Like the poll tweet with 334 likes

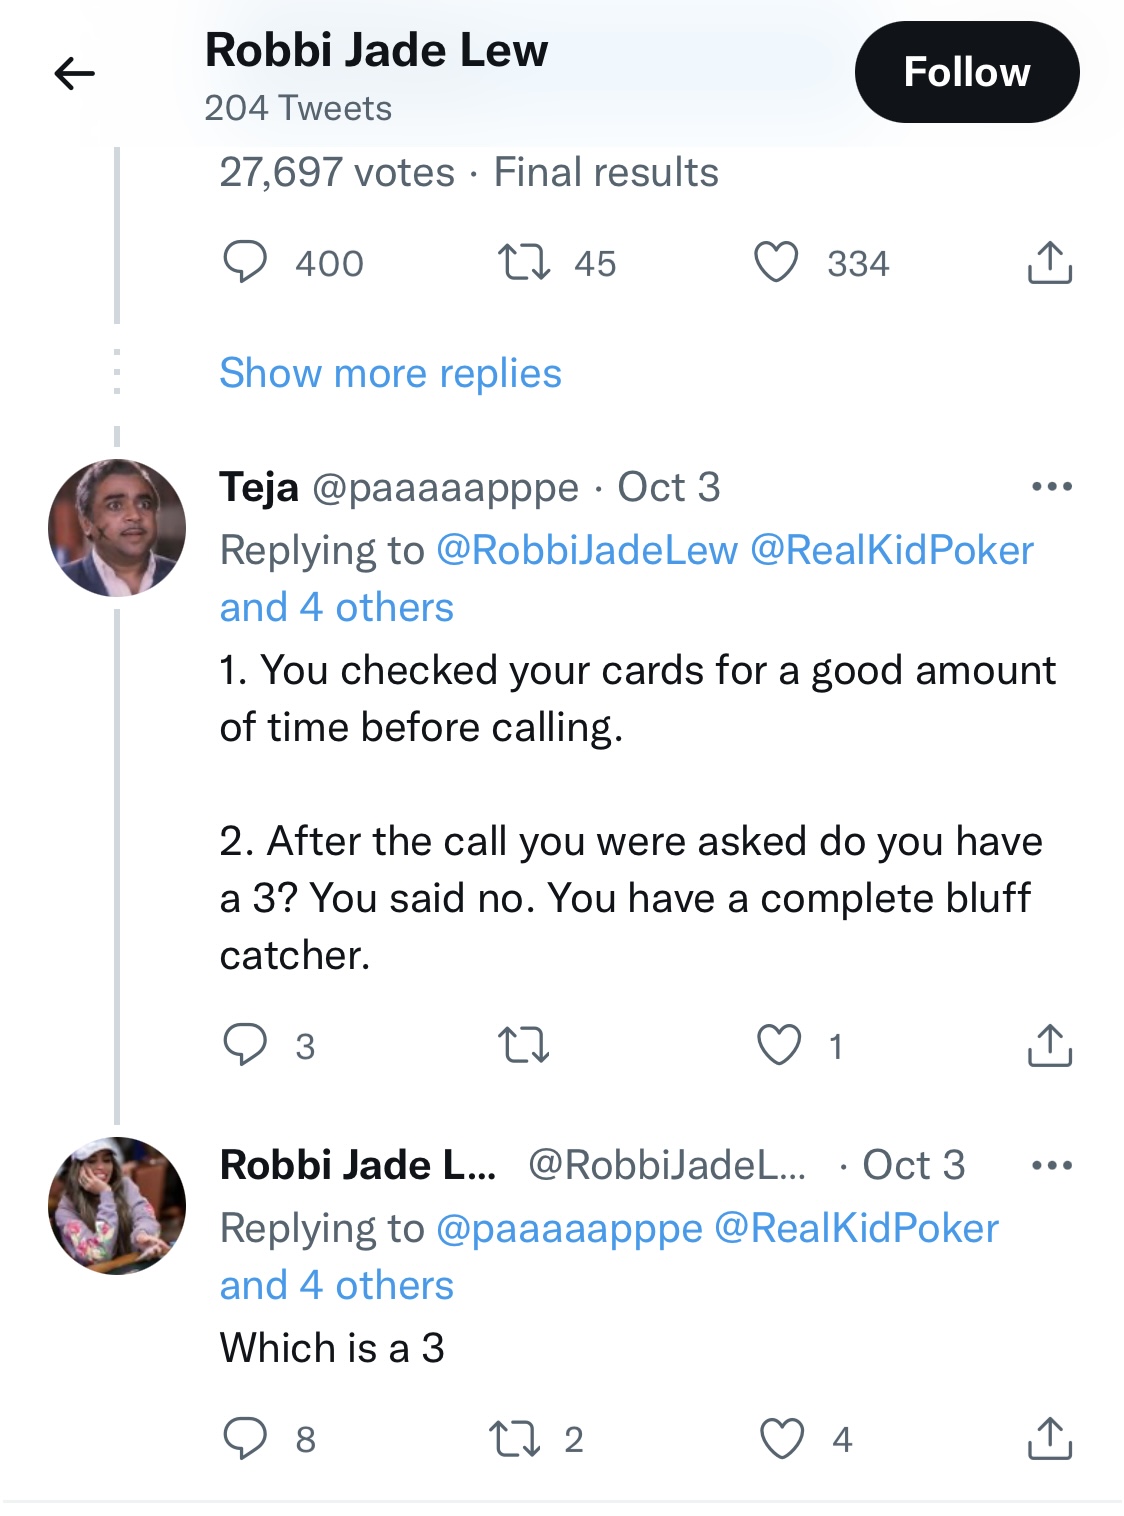[776, 263]
